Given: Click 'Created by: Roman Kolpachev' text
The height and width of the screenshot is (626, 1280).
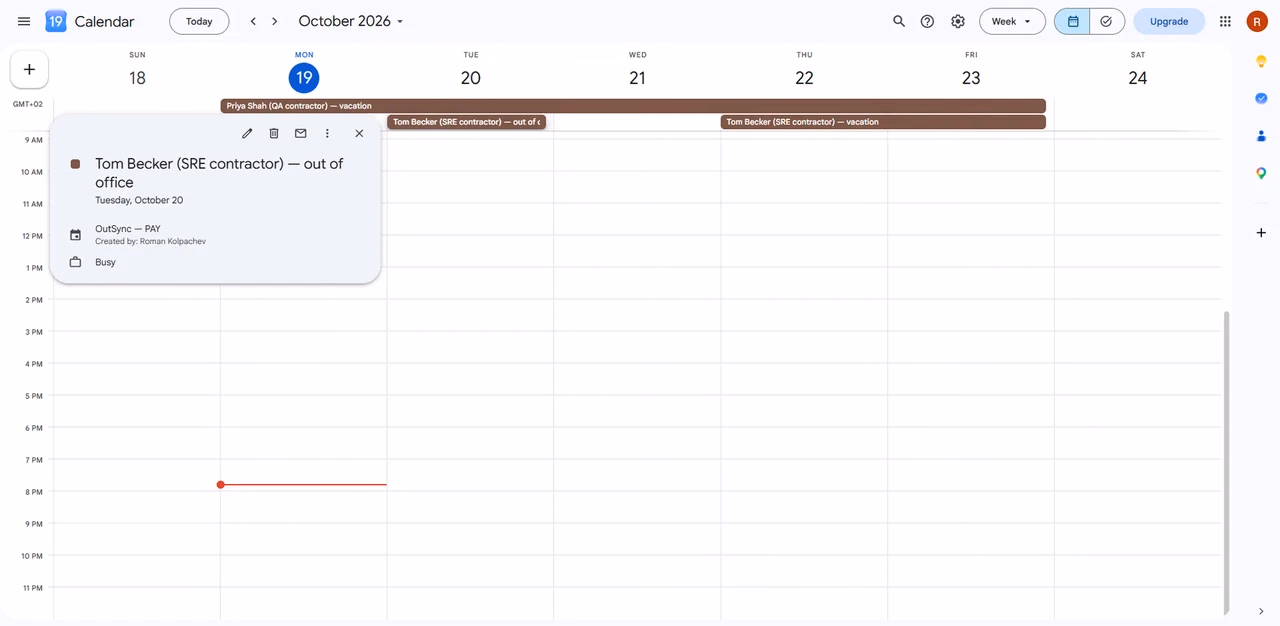Looking at the screenshot, I should tap(151, 242).
